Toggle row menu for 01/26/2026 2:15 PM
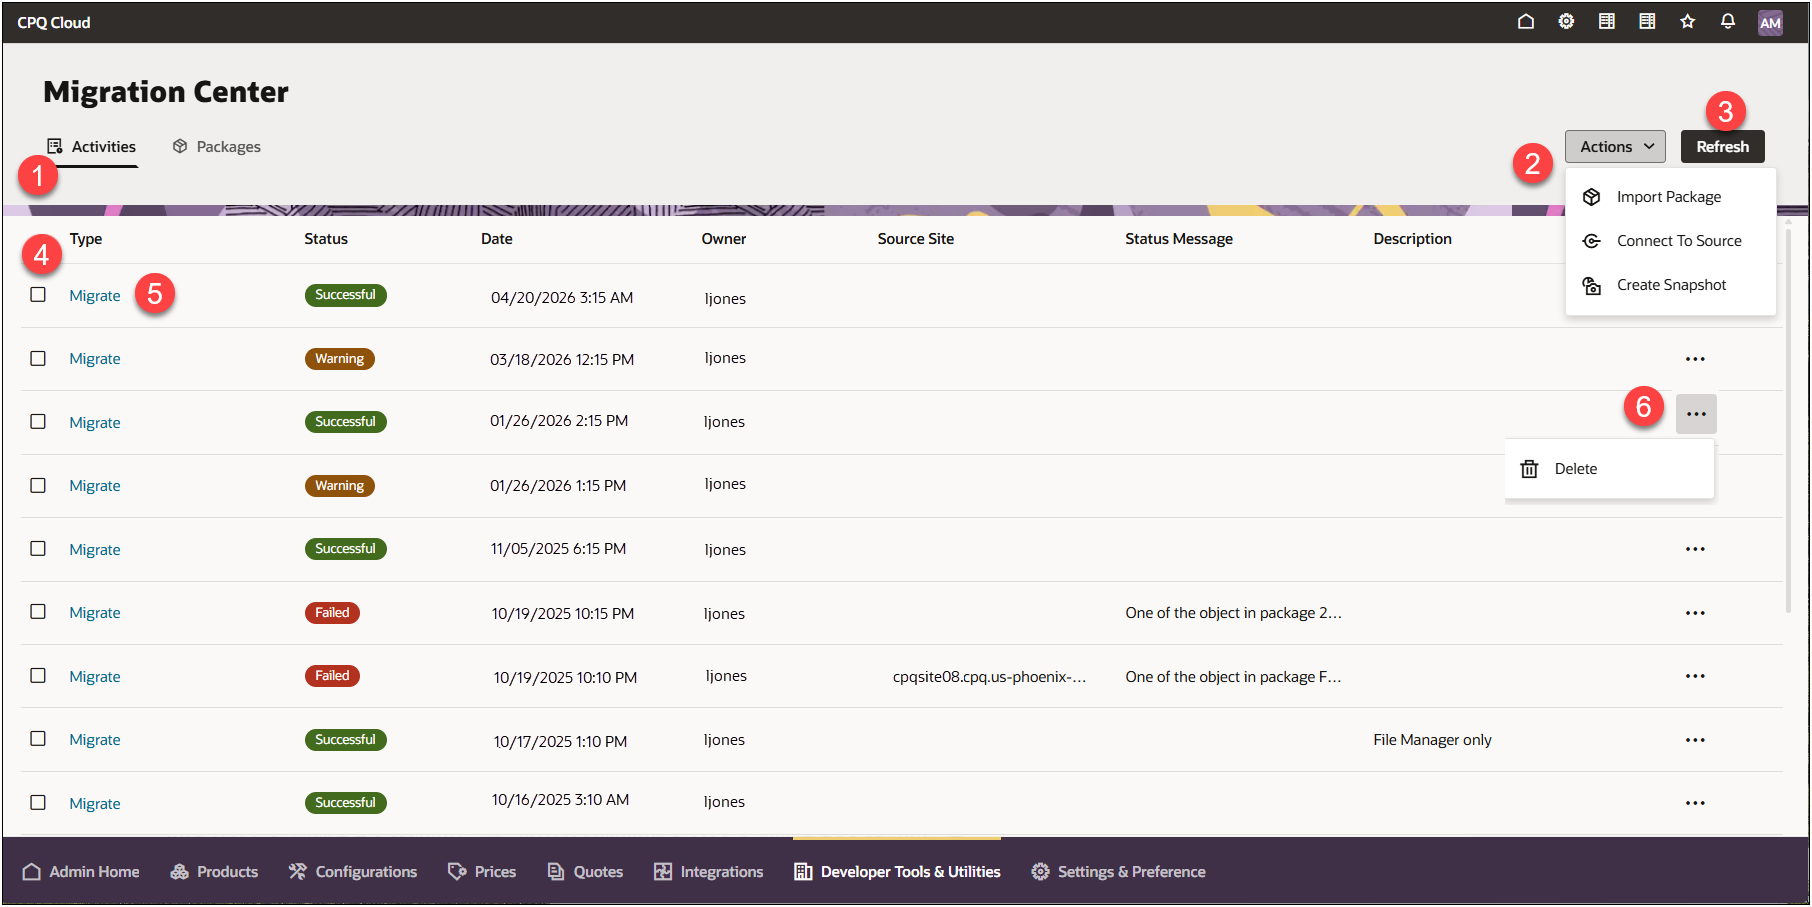 [1696, 414]
